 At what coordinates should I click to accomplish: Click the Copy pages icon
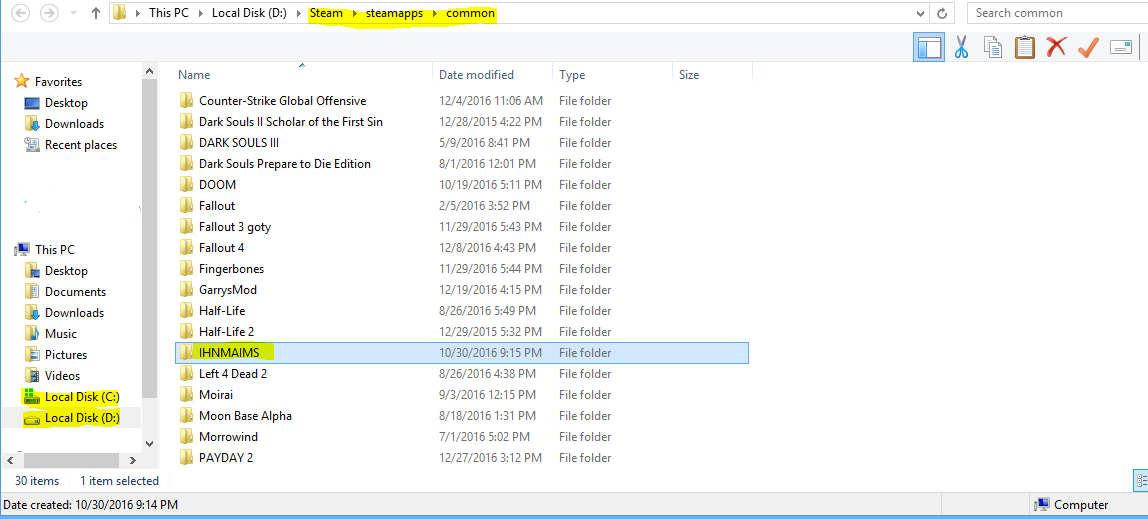tap(993, 48)
